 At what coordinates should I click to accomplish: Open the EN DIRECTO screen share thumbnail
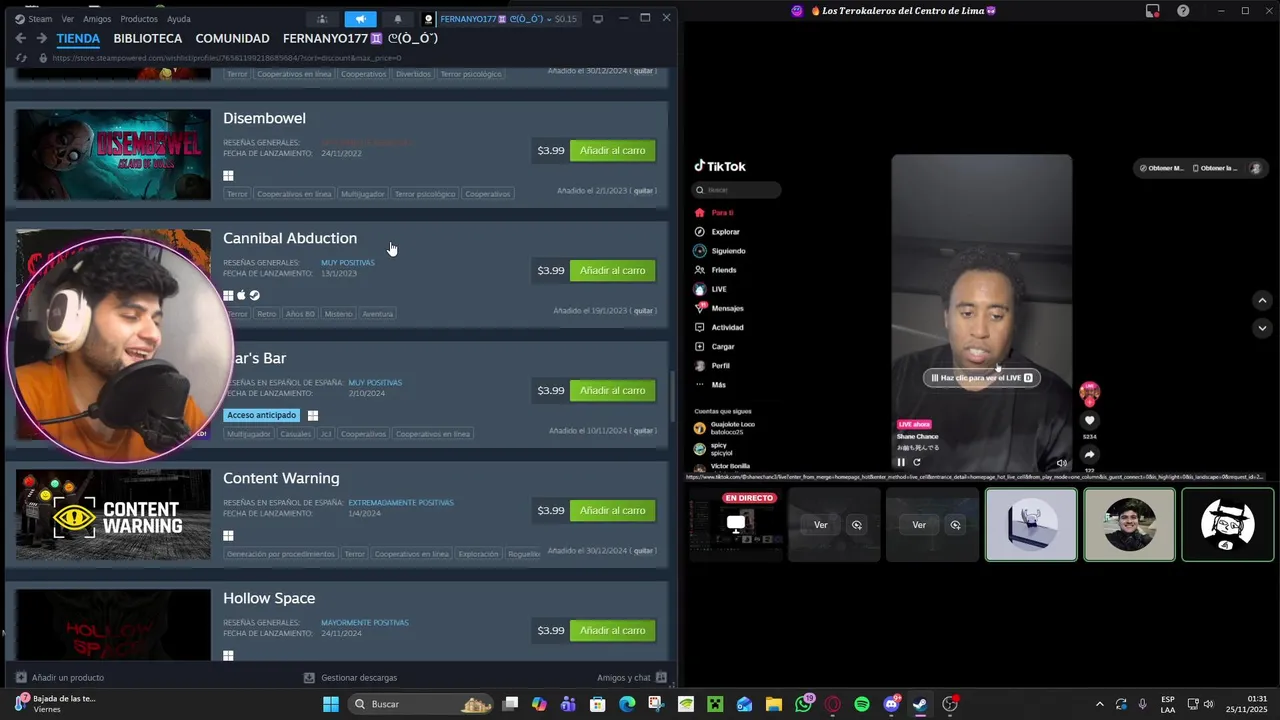point(736,524)
